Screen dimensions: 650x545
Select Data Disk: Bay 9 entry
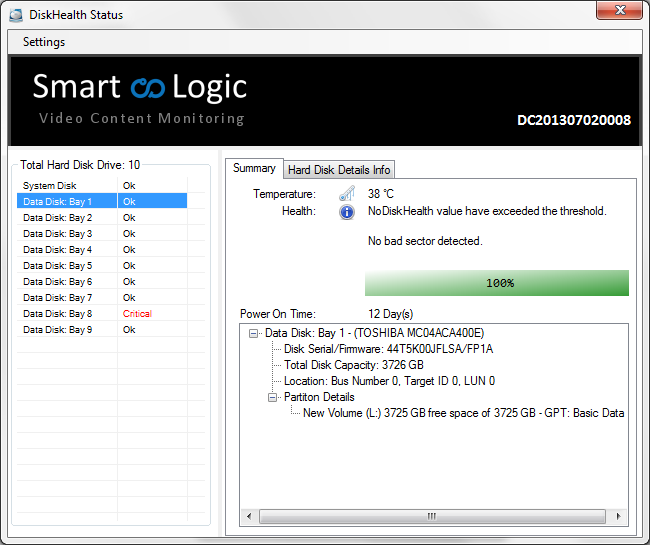(x=58, y=330)
